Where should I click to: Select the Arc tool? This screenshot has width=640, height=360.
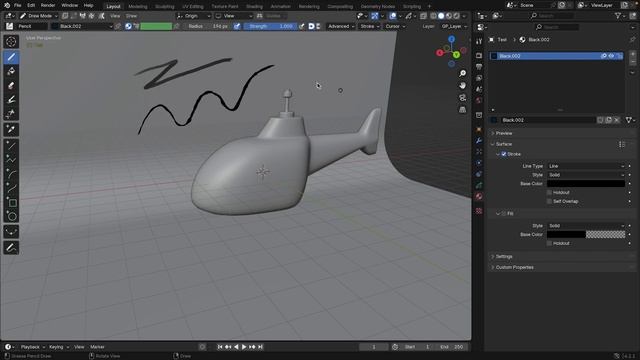click(11, 174)
